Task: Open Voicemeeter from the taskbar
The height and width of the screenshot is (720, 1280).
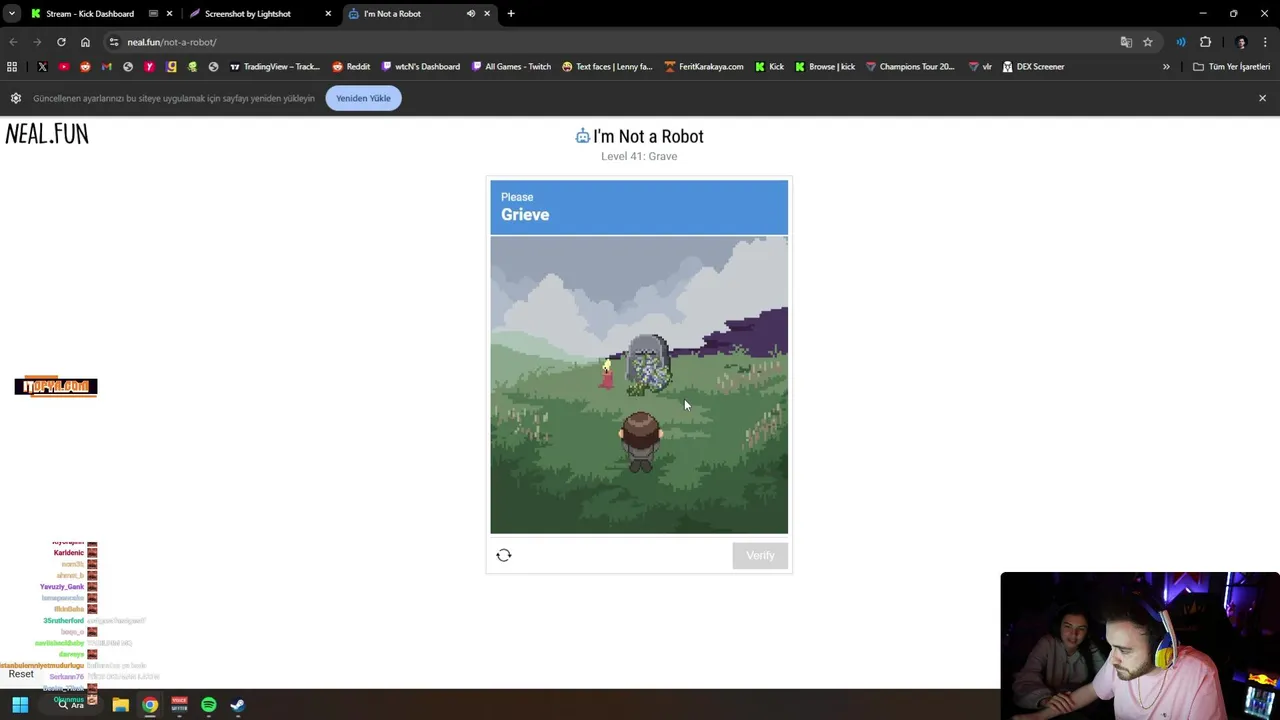Action: click(x=179, y=705)
